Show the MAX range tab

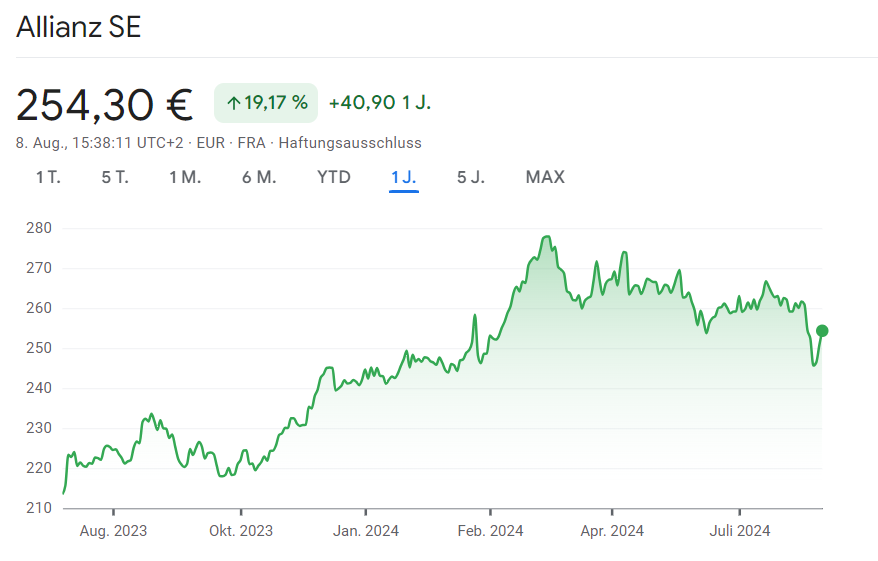point(545,177)
